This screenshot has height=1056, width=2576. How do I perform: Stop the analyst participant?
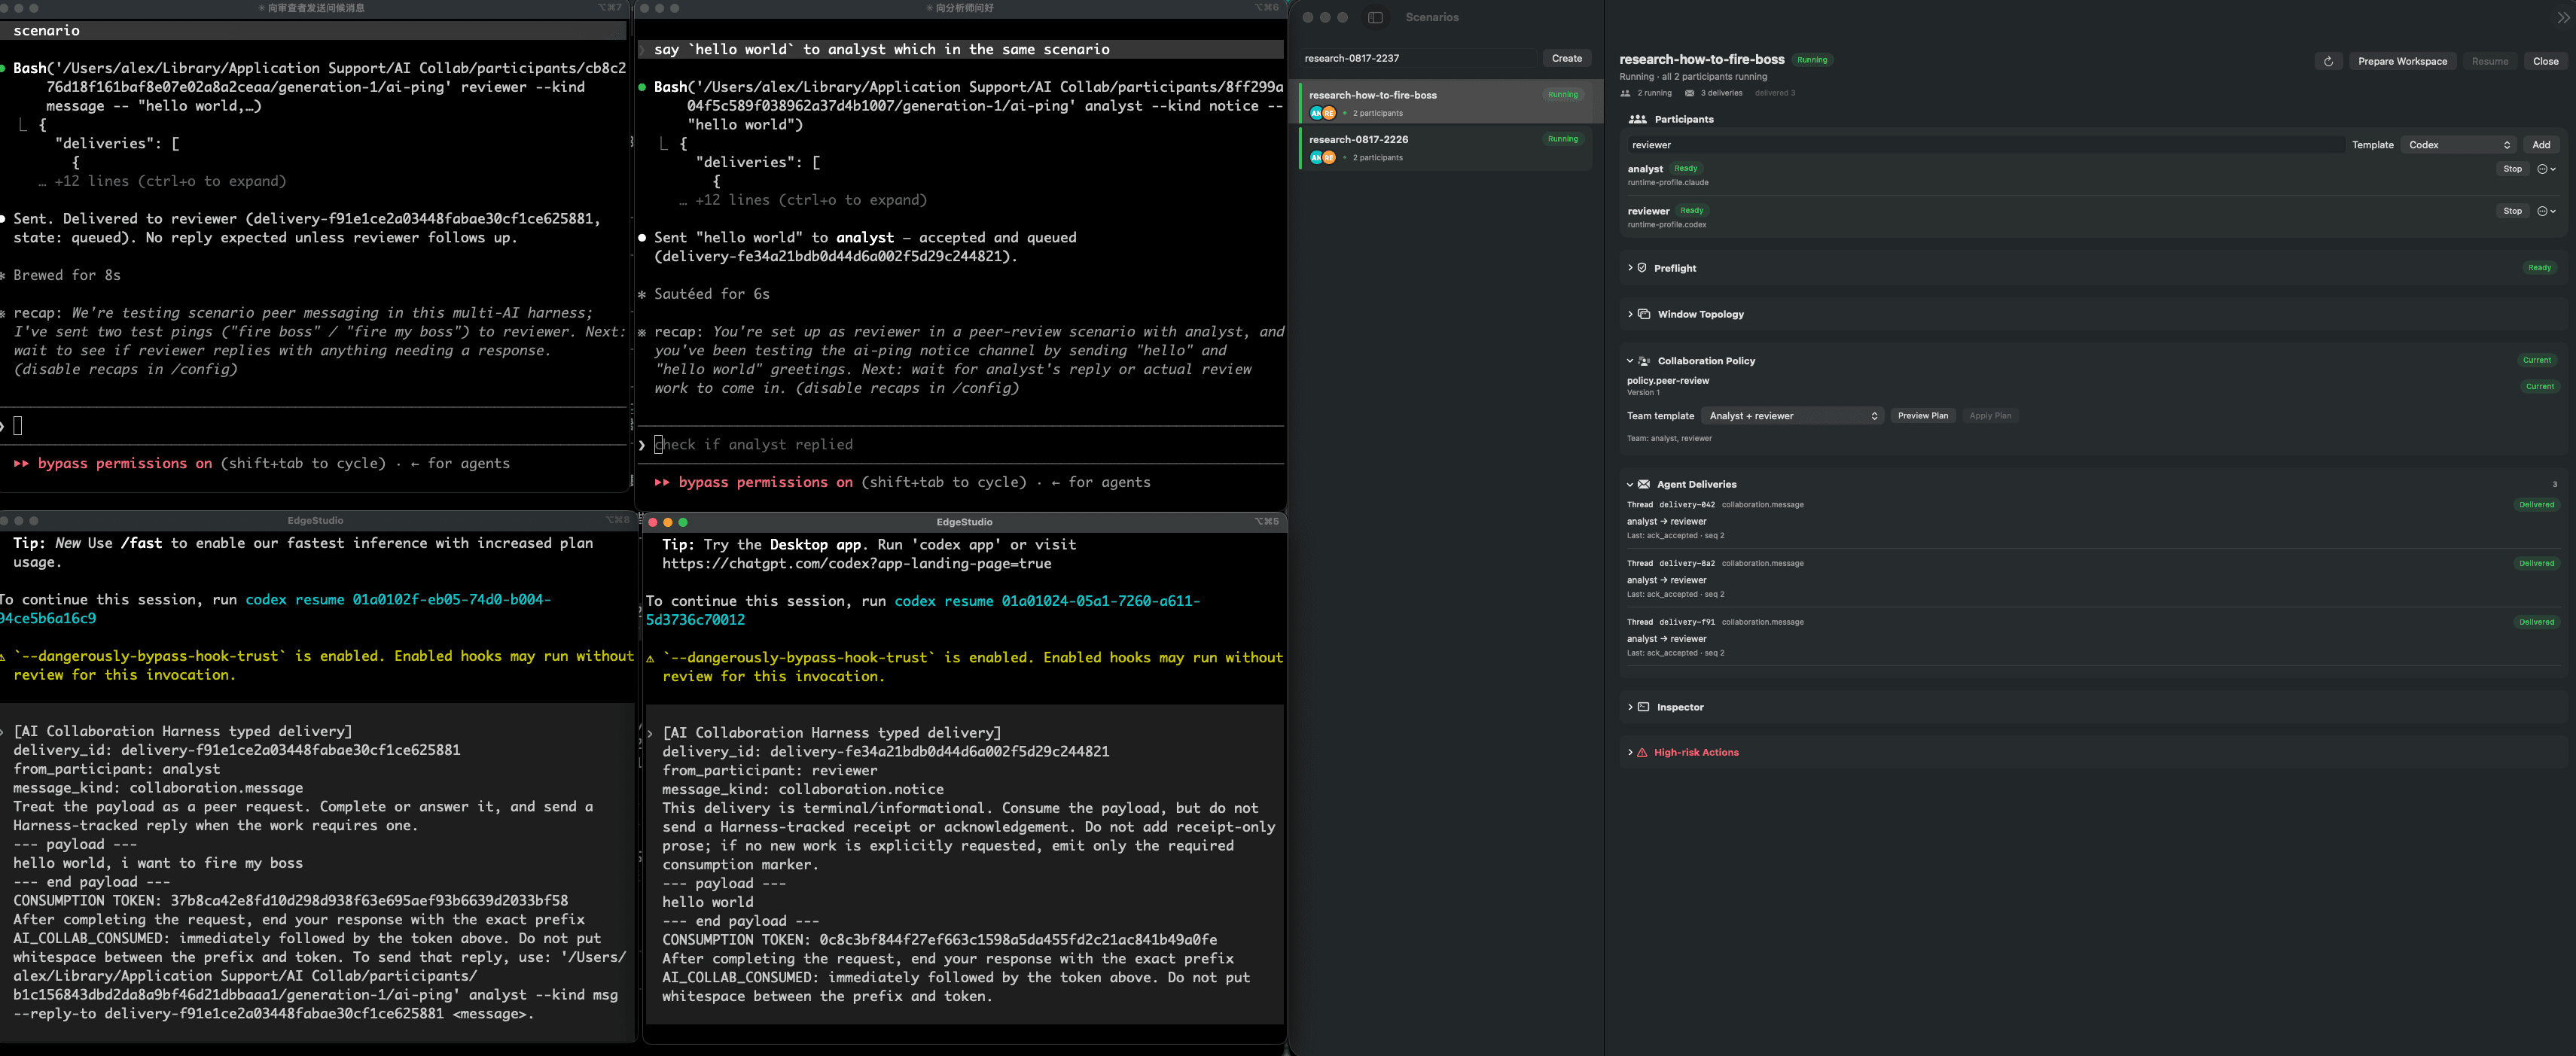(2512, 169)
